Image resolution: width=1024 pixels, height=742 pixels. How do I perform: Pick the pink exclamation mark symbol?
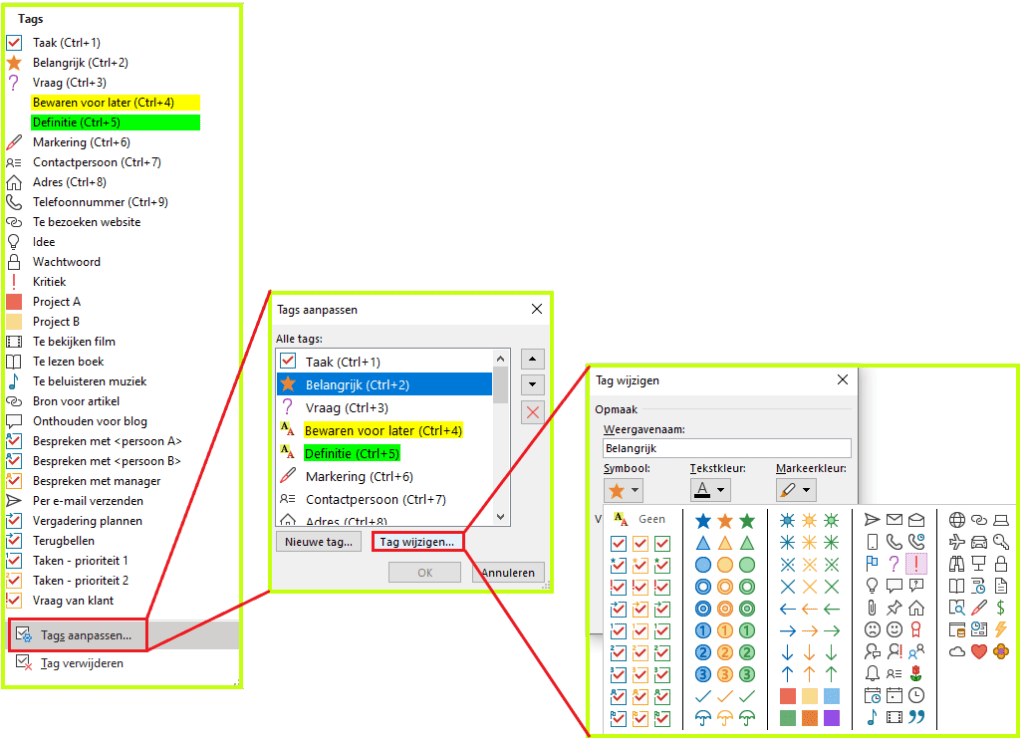click(916, 564)
